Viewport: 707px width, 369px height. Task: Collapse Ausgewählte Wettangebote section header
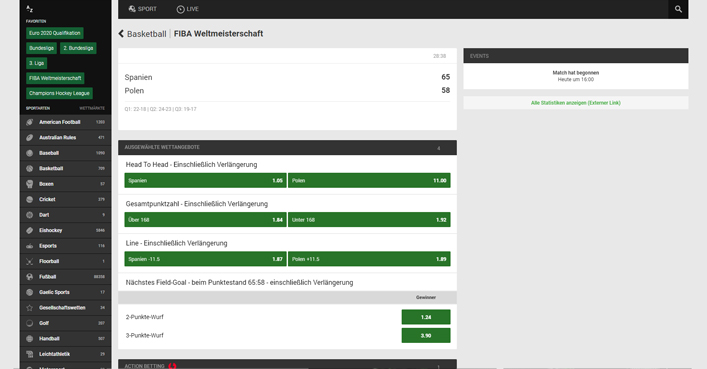(287, 148)
